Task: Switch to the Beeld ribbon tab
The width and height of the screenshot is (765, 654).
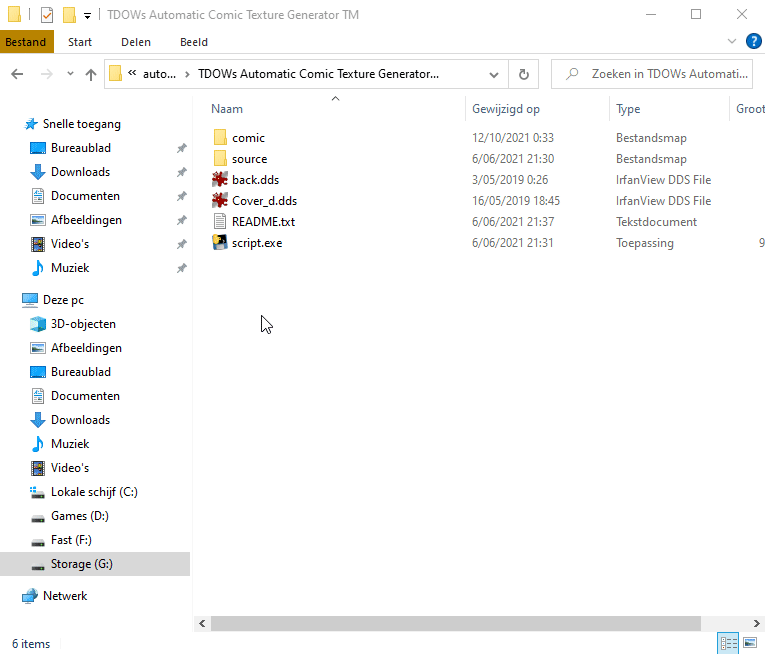Action: (194, 42)
